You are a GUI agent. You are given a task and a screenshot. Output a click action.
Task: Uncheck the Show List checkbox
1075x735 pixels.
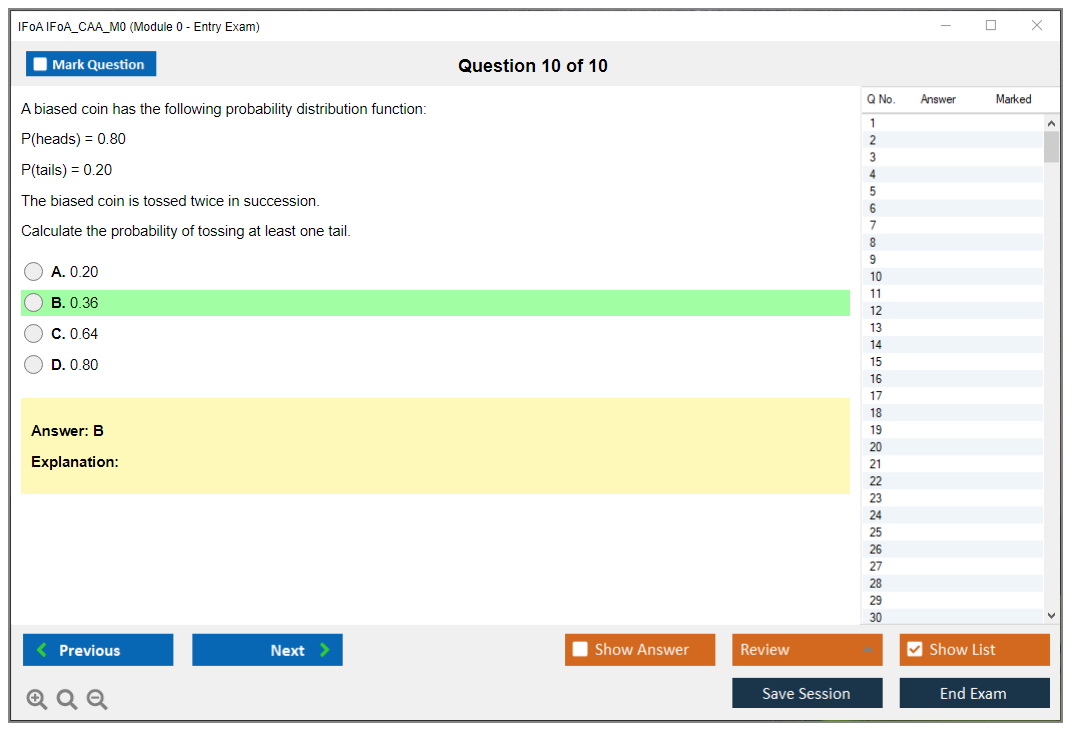914,650
